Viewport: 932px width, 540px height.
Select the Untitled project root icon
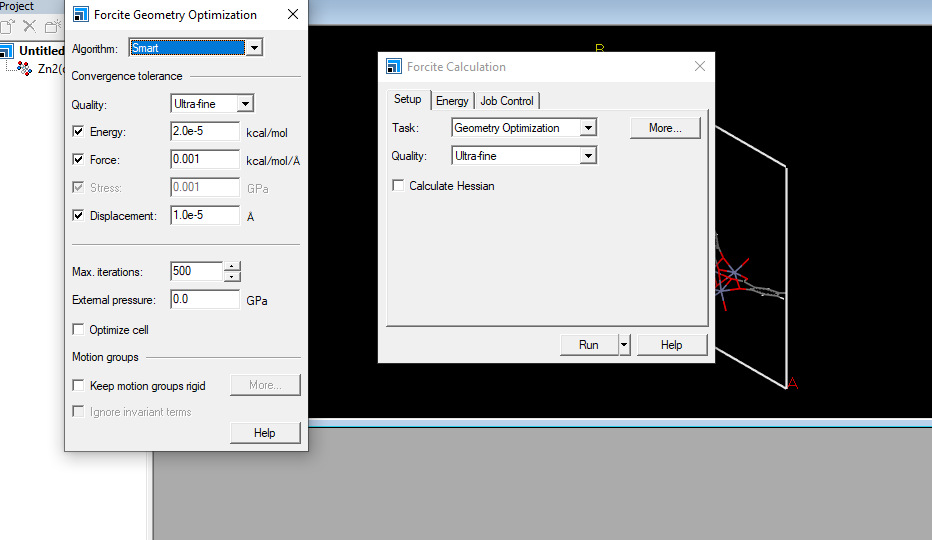(7, 51)
